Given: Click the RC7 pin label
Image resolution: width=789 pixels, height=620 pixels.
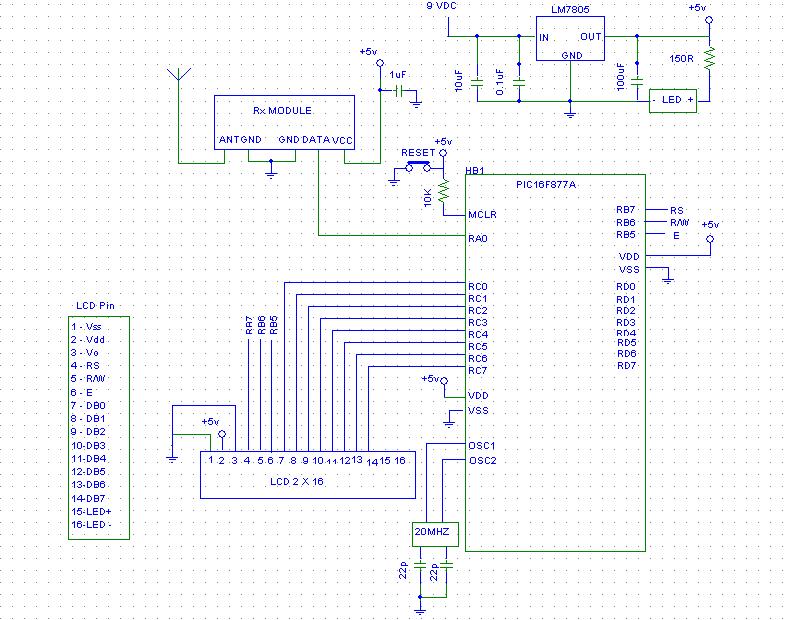Looking at the screenshot, I should point(478,370).
